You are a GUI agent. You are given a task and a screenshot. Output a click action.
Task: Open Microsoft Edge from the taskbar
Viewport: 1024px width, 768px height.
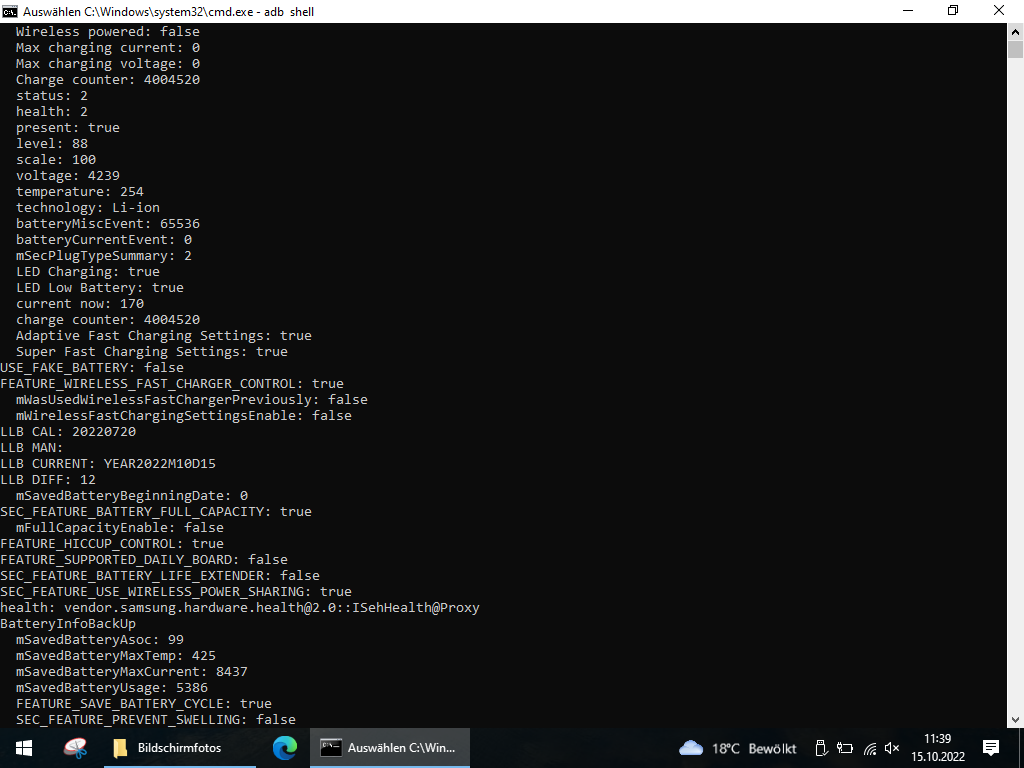click(x=285, y=748)
